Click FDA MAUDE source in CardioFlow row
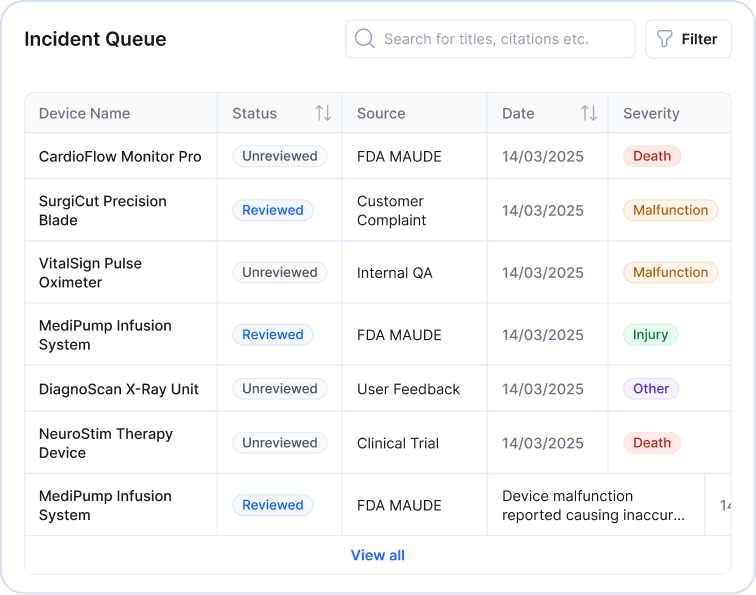The width and height of the screenshot is (756, 595). [399, 156]
